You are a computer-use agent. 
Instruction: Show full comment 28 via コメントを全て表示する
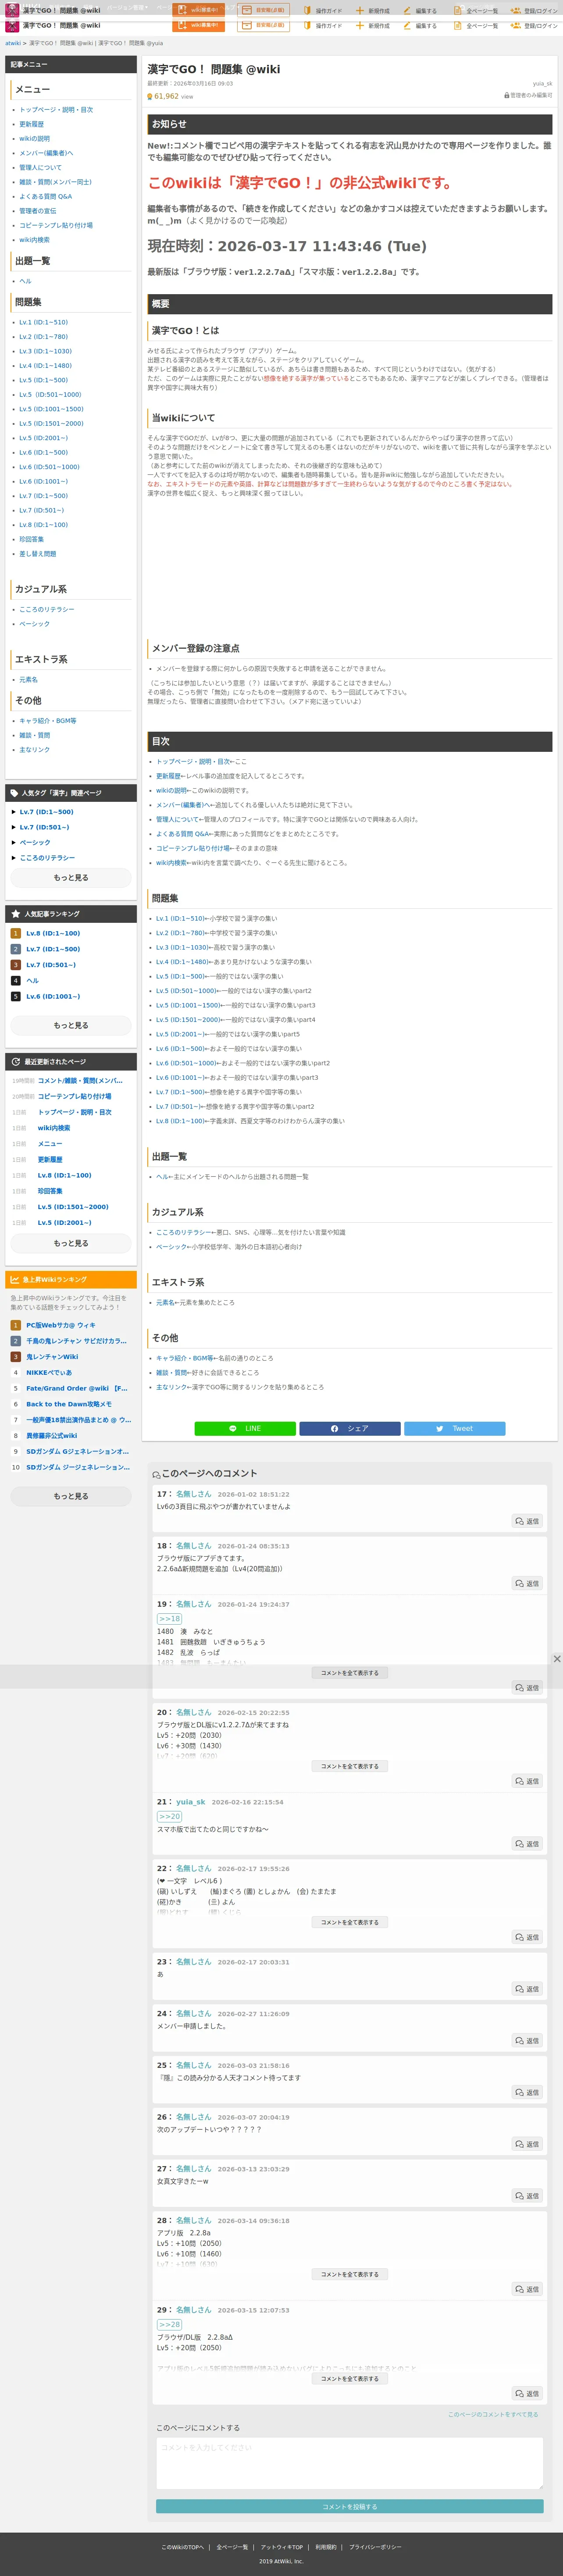click(x=349, y=2274)
